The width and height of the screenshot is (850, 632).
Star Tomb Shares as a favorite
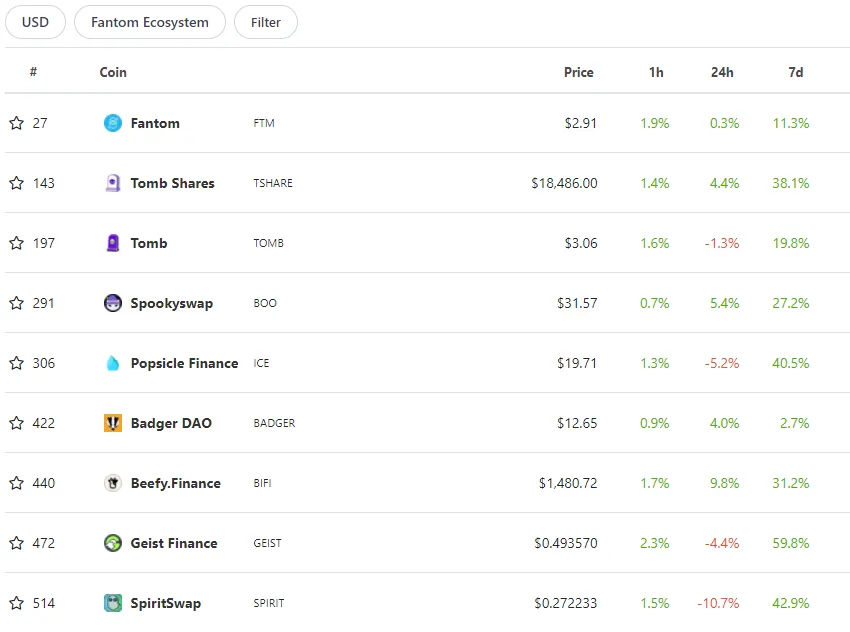16,183
